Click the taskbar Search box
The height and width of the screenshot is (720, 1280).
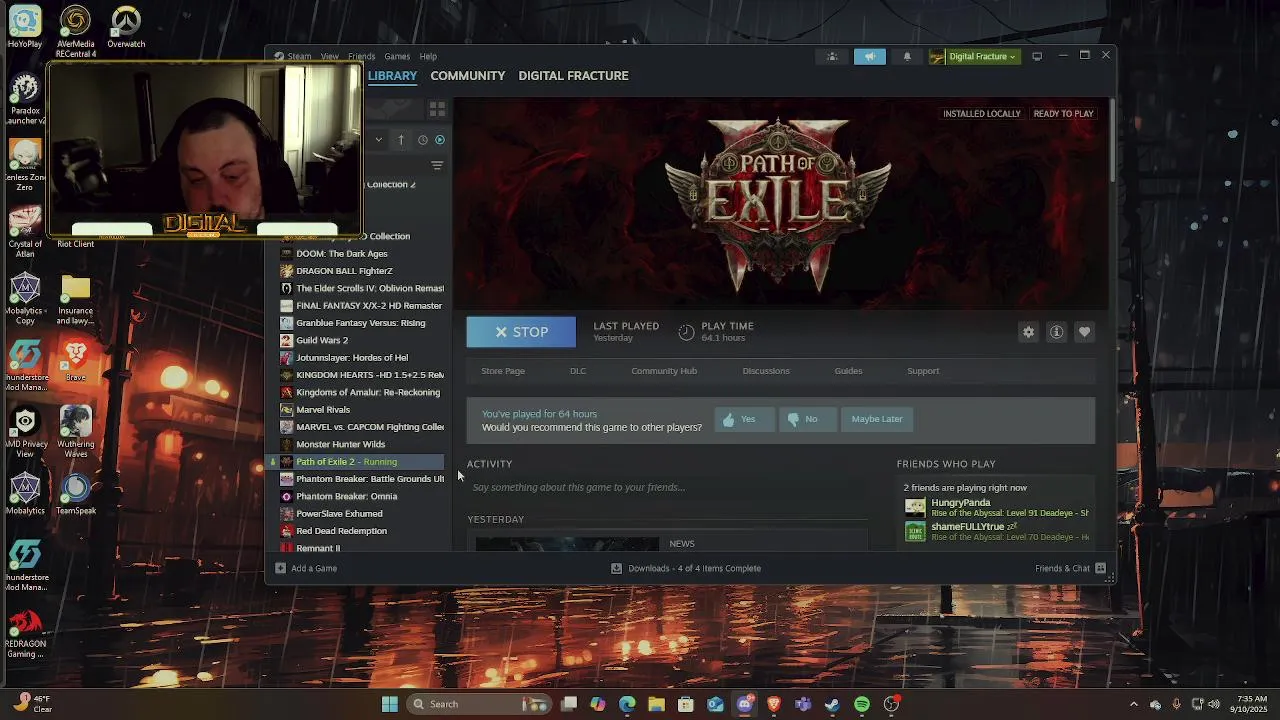478,704
